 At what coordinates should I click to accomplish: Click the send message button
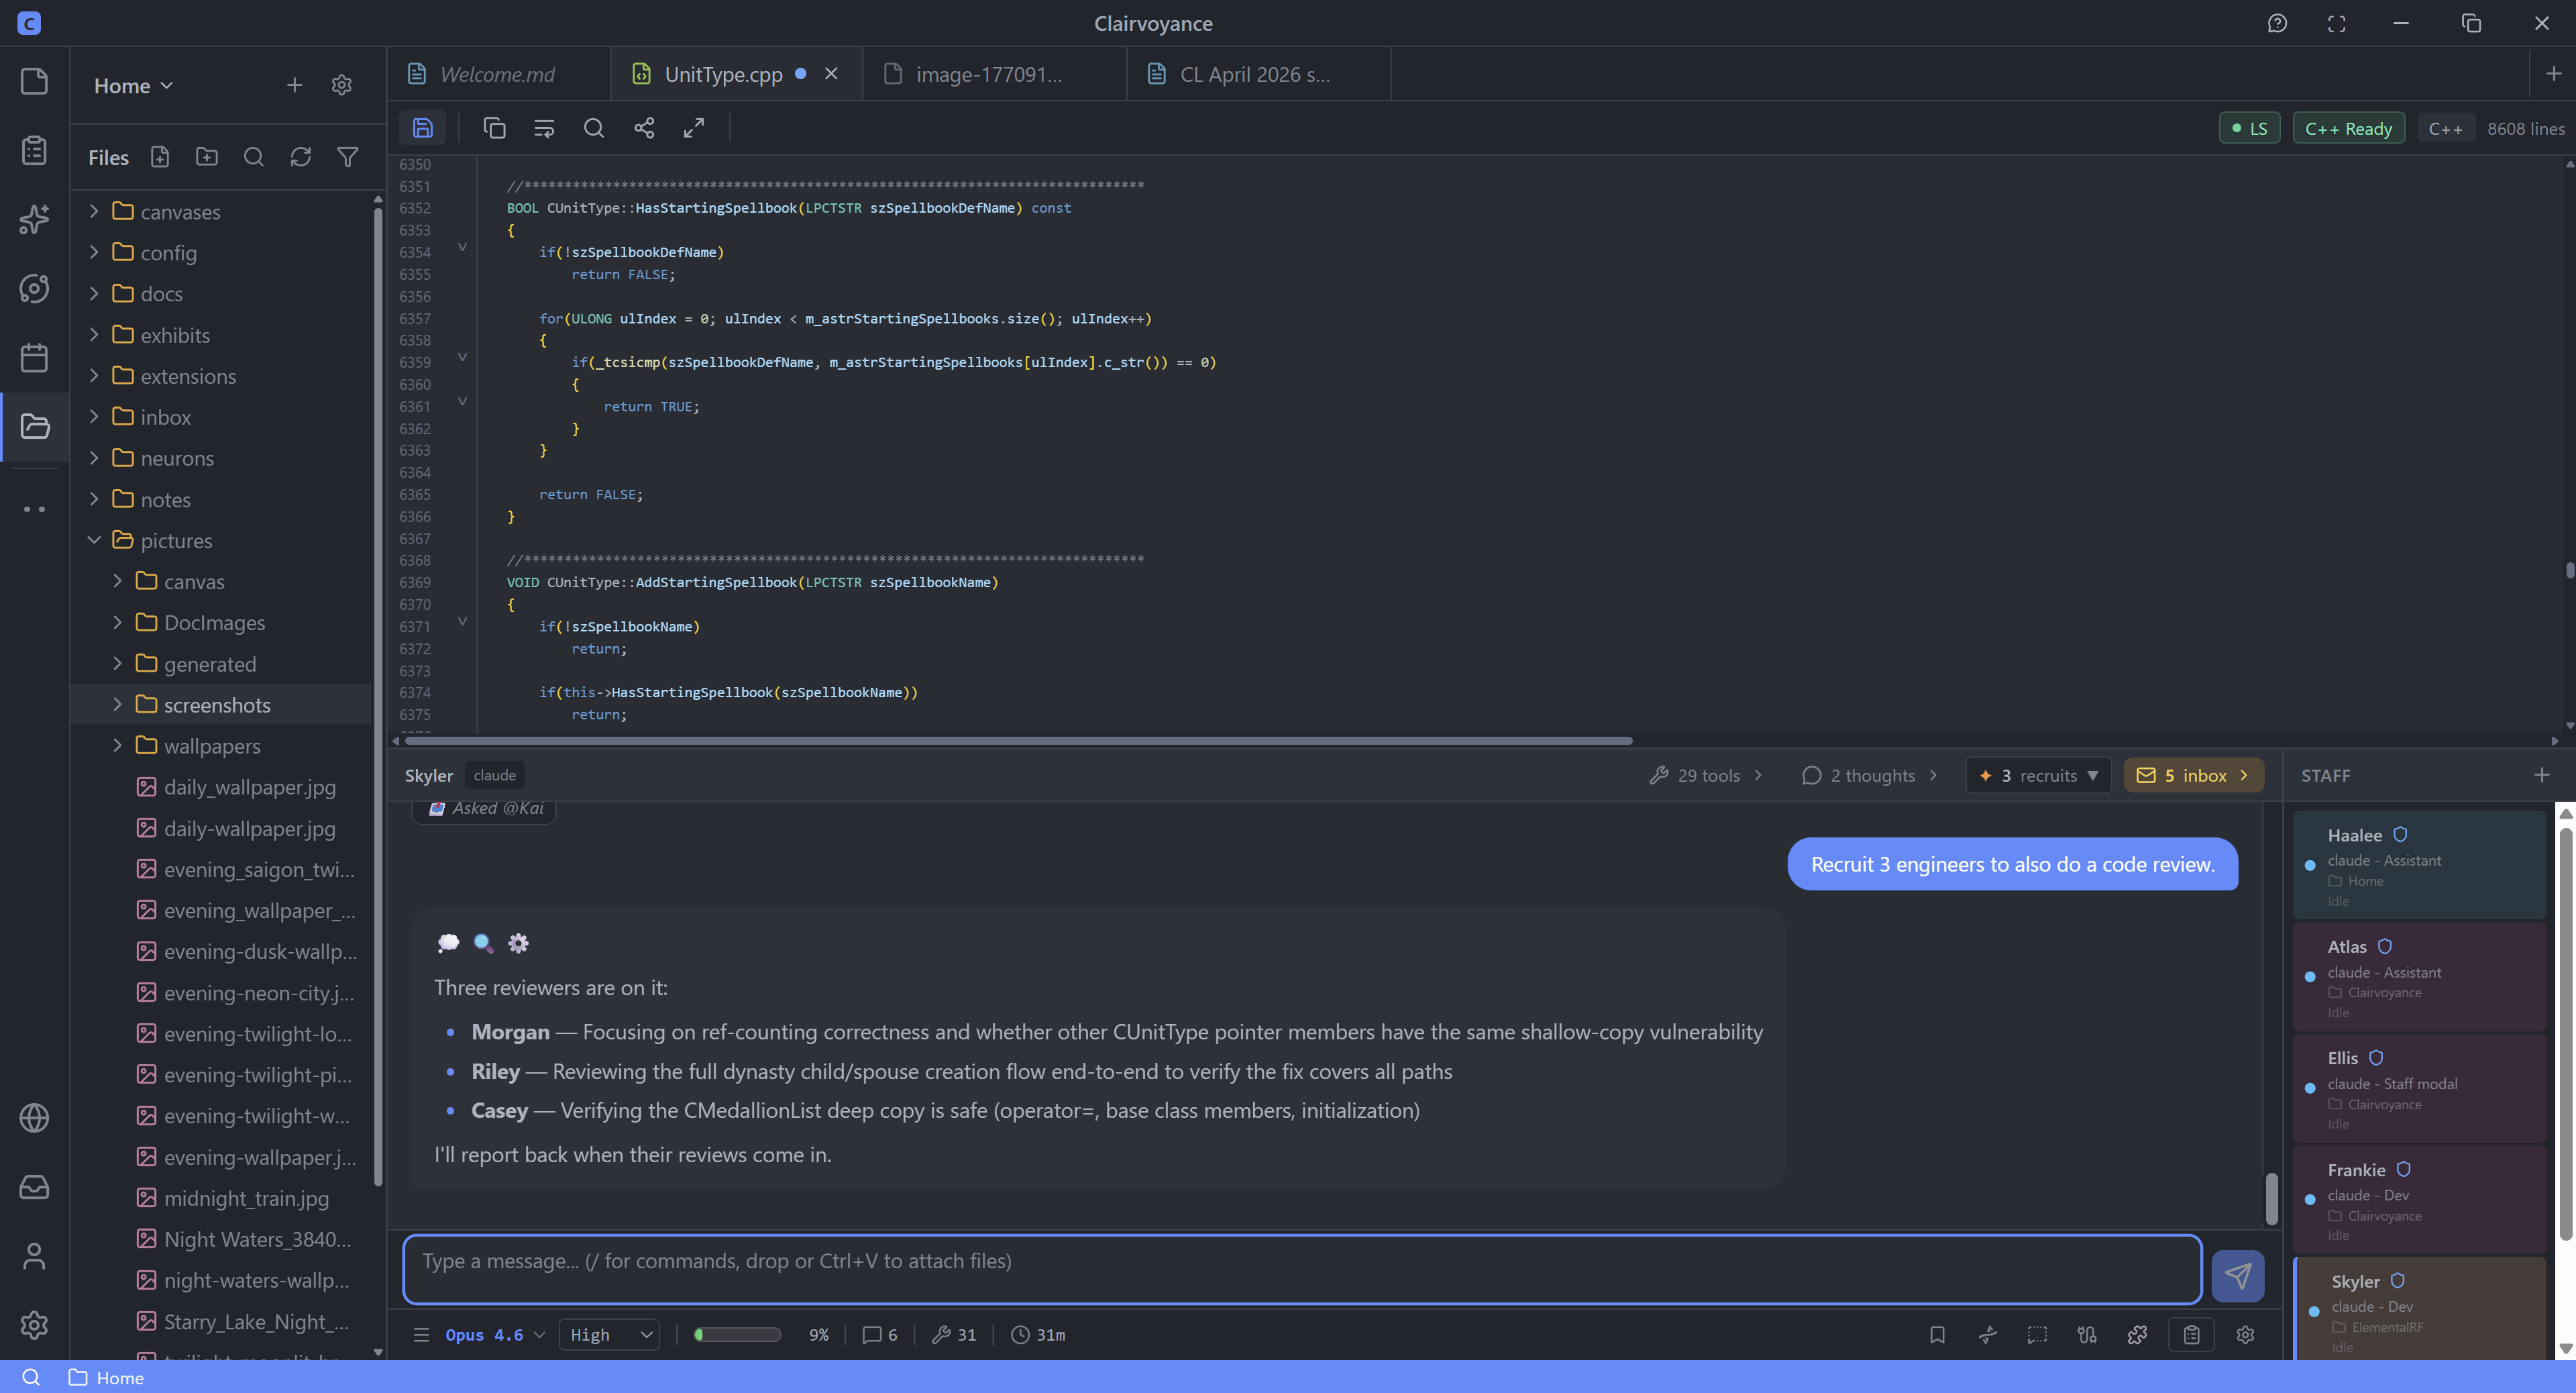[x=2238, y=1275]
